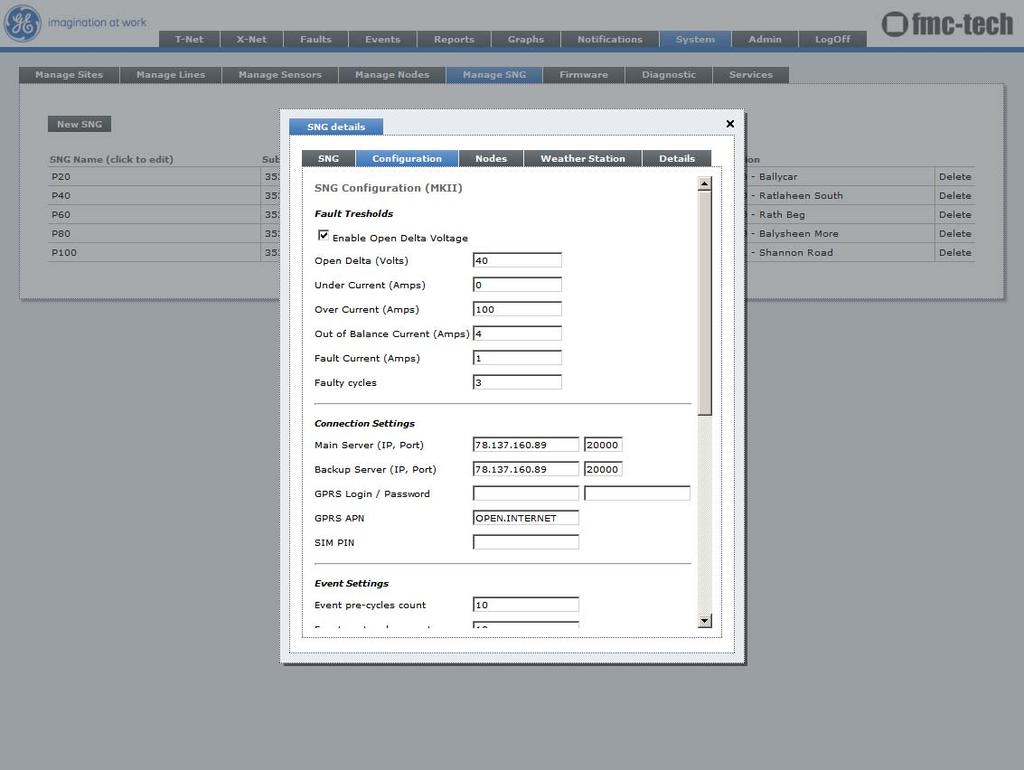The image size is (1024, 770).
Task: Open the X-Net menu
Action: [251, 39]
